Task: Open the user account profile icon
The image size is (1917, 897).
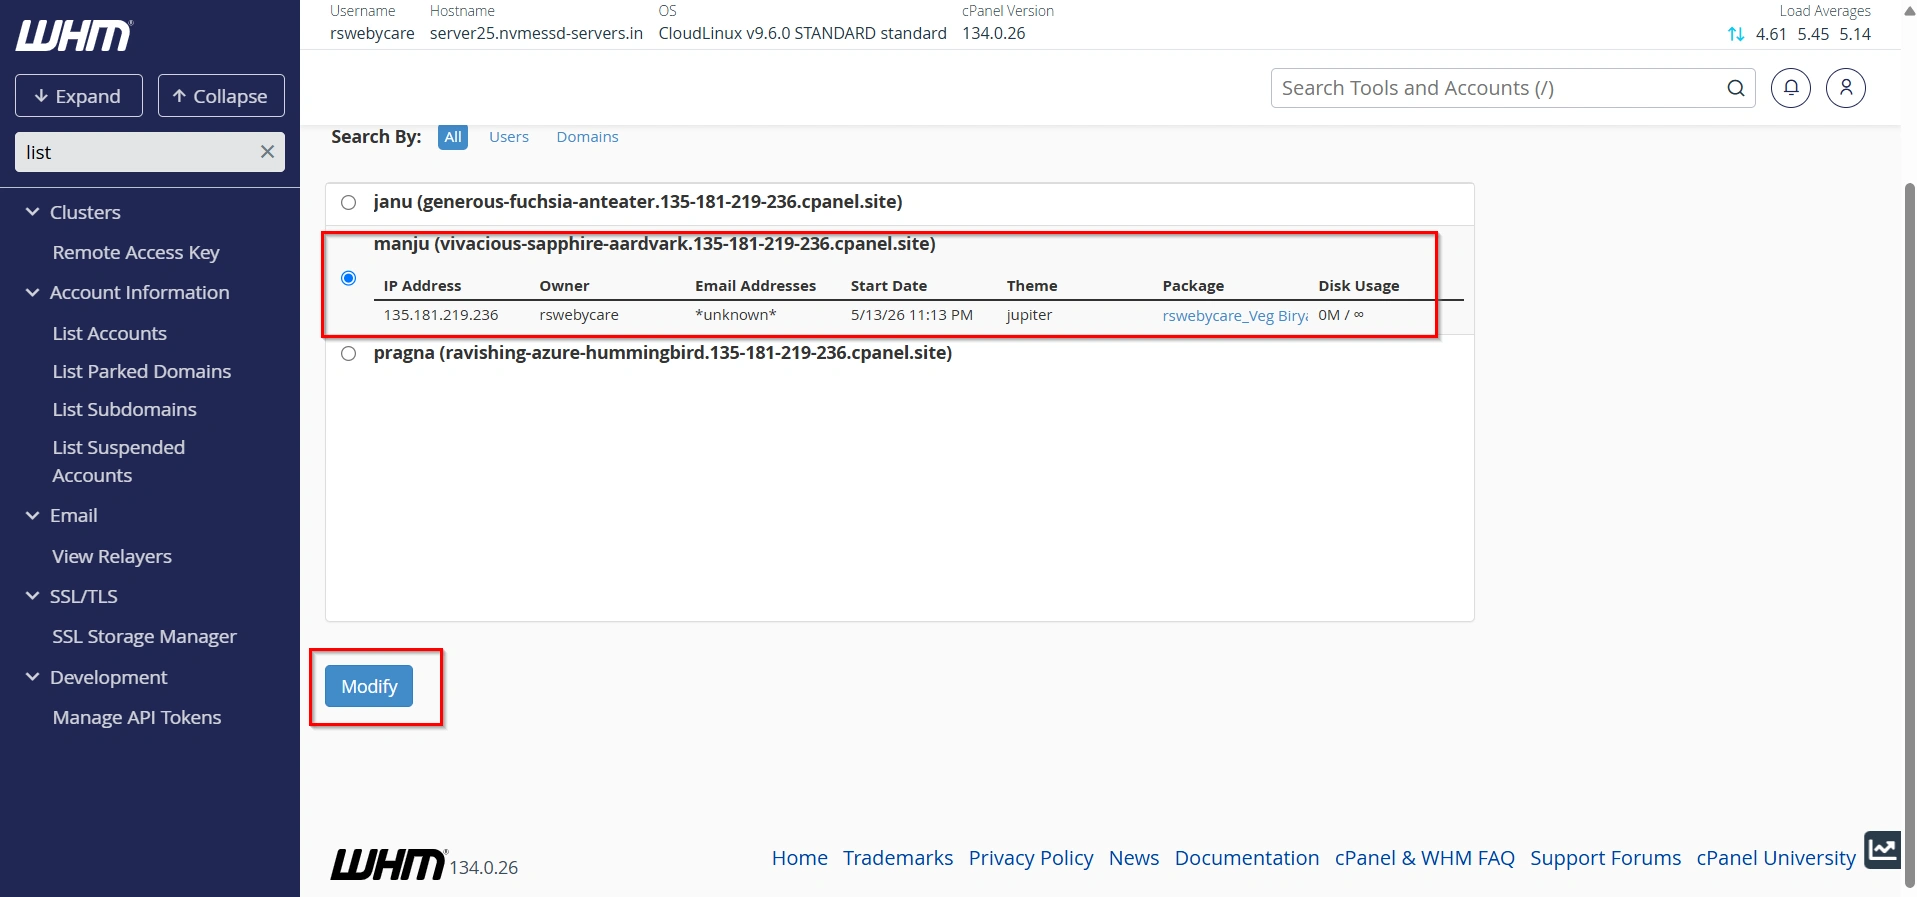Action: click(1846, 88)
